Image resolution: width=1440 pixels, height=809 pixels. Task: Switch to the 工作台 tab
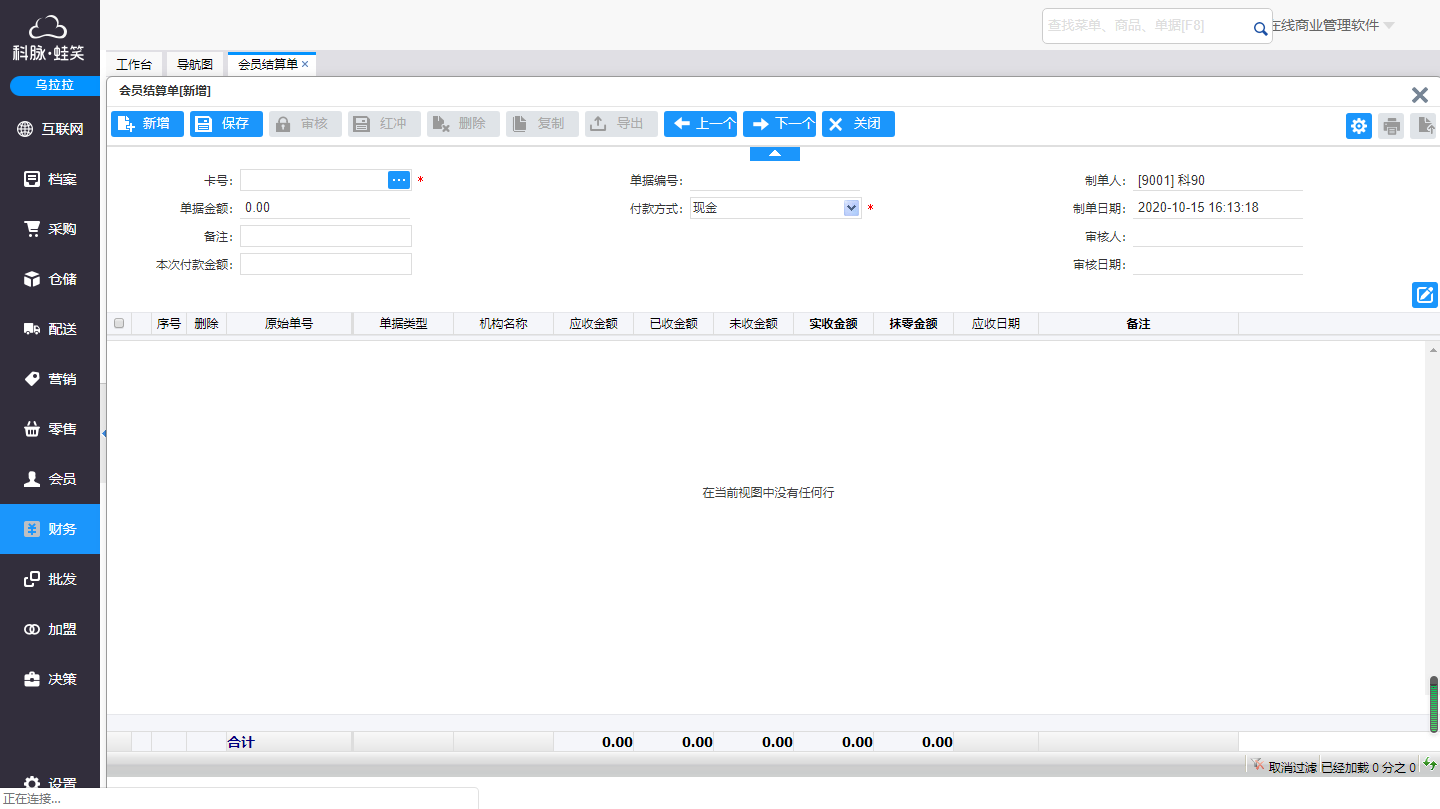coord(134,64)
